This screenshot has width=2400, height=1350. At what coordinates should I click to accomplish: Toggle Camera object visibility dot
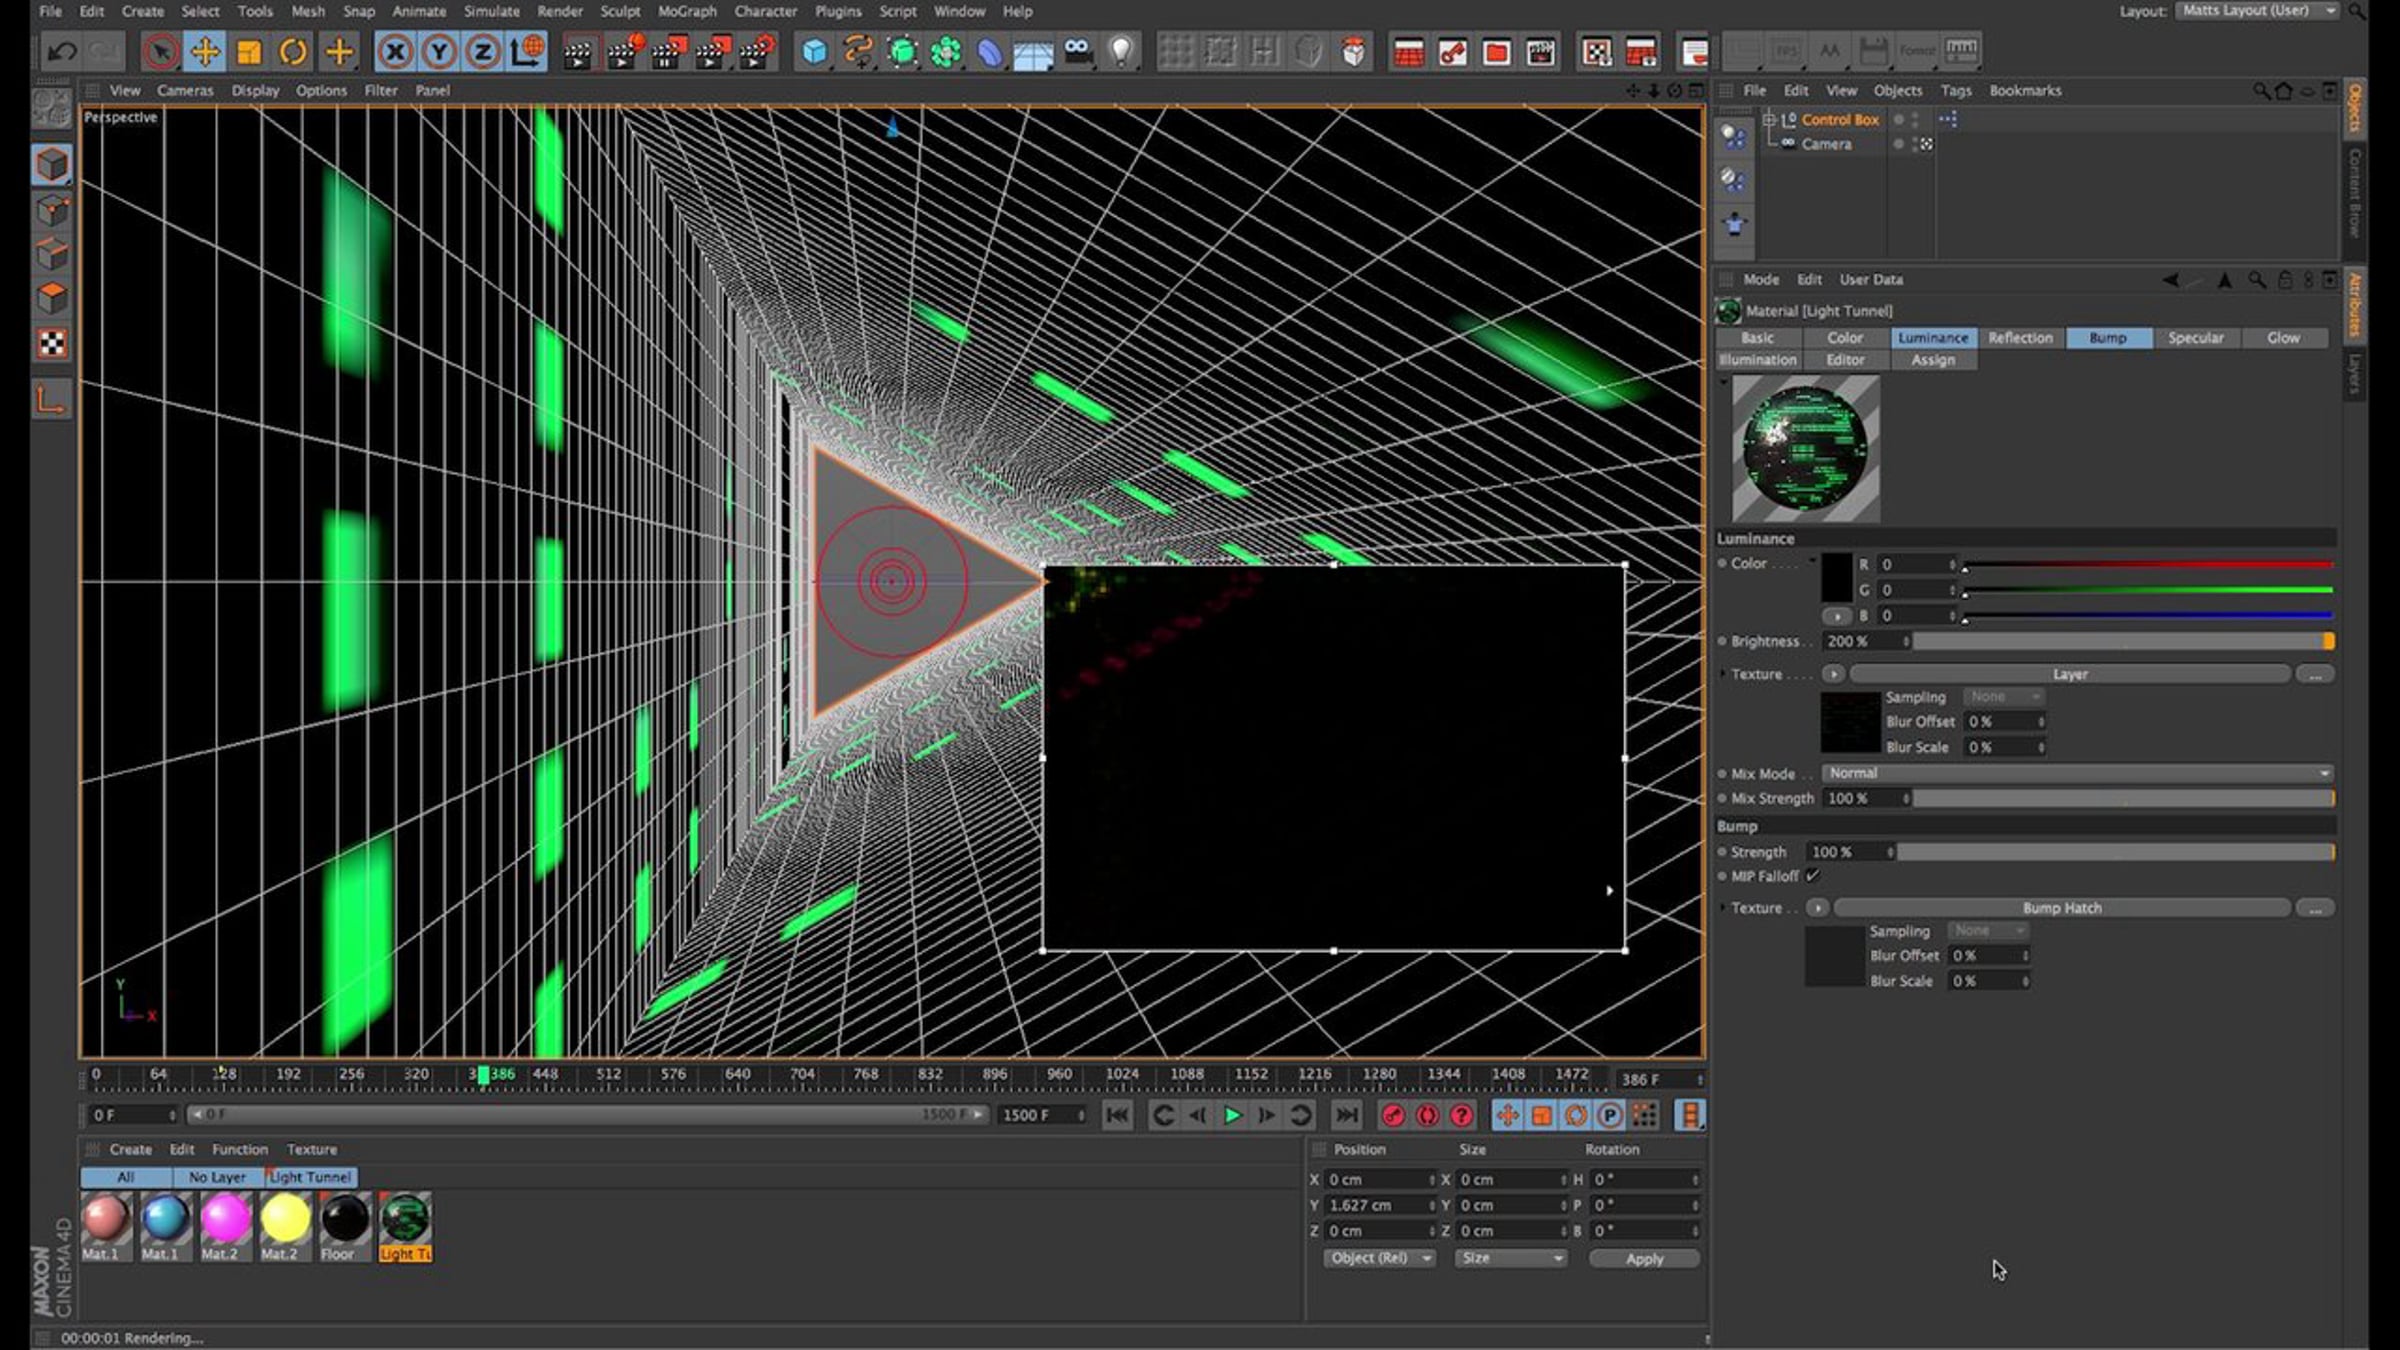(1899, 144)
